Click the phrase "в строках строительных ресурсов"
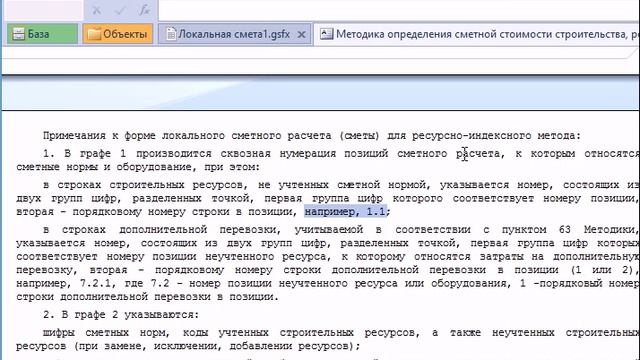Image resolution: width=640 pixels, height=360 pixels. click(x=144, y=185)
